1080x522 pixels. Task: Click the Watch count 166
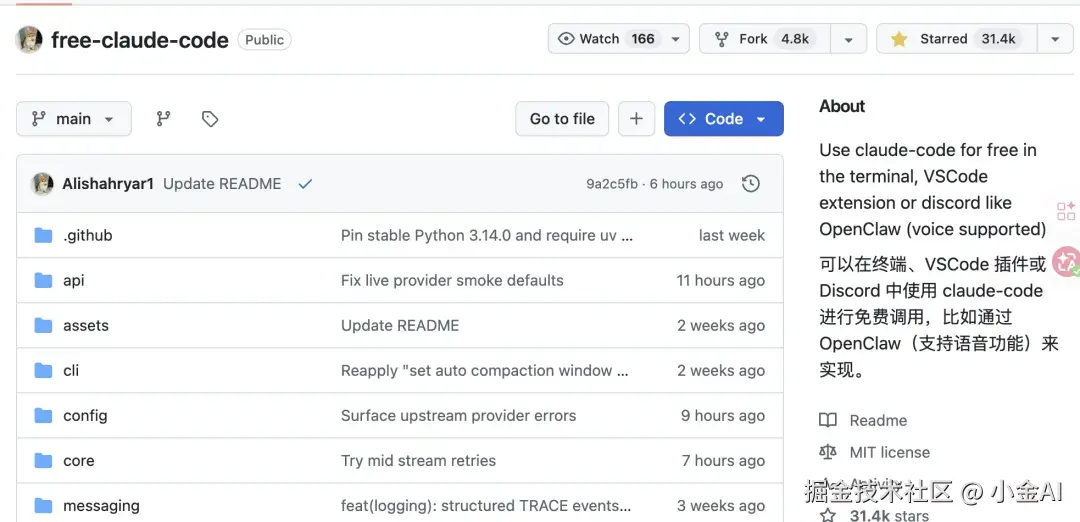coord(643,39)
